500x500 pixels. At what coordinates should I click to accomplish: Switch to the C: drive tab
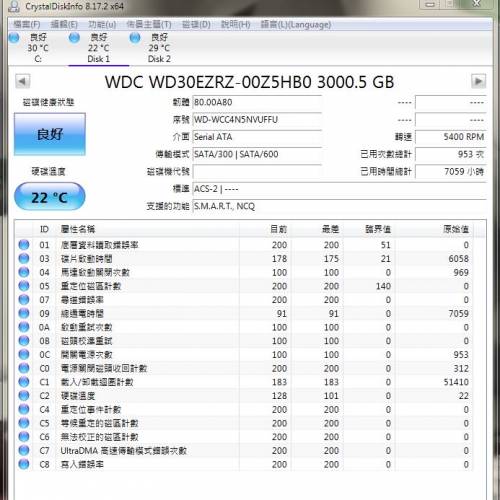[38, 48]
